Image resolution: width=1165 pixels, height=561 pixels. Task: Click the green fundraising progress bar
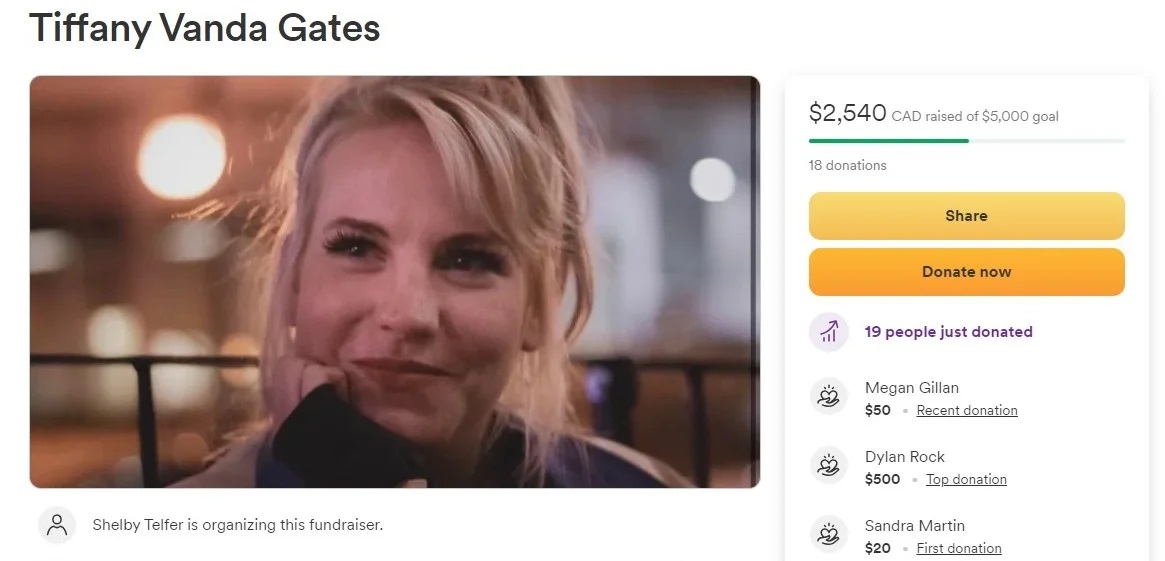point(967,140)
